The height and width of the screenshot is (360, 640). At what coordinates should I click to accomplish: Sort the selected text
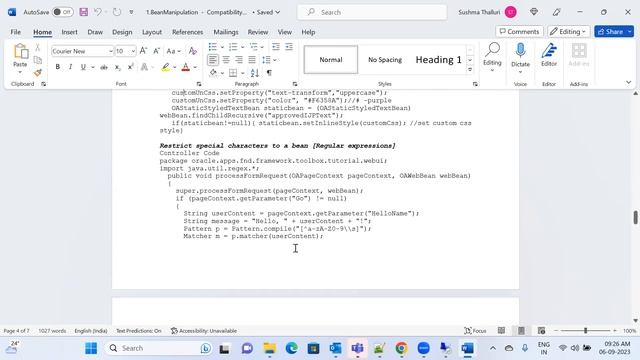tap(255, 73)
